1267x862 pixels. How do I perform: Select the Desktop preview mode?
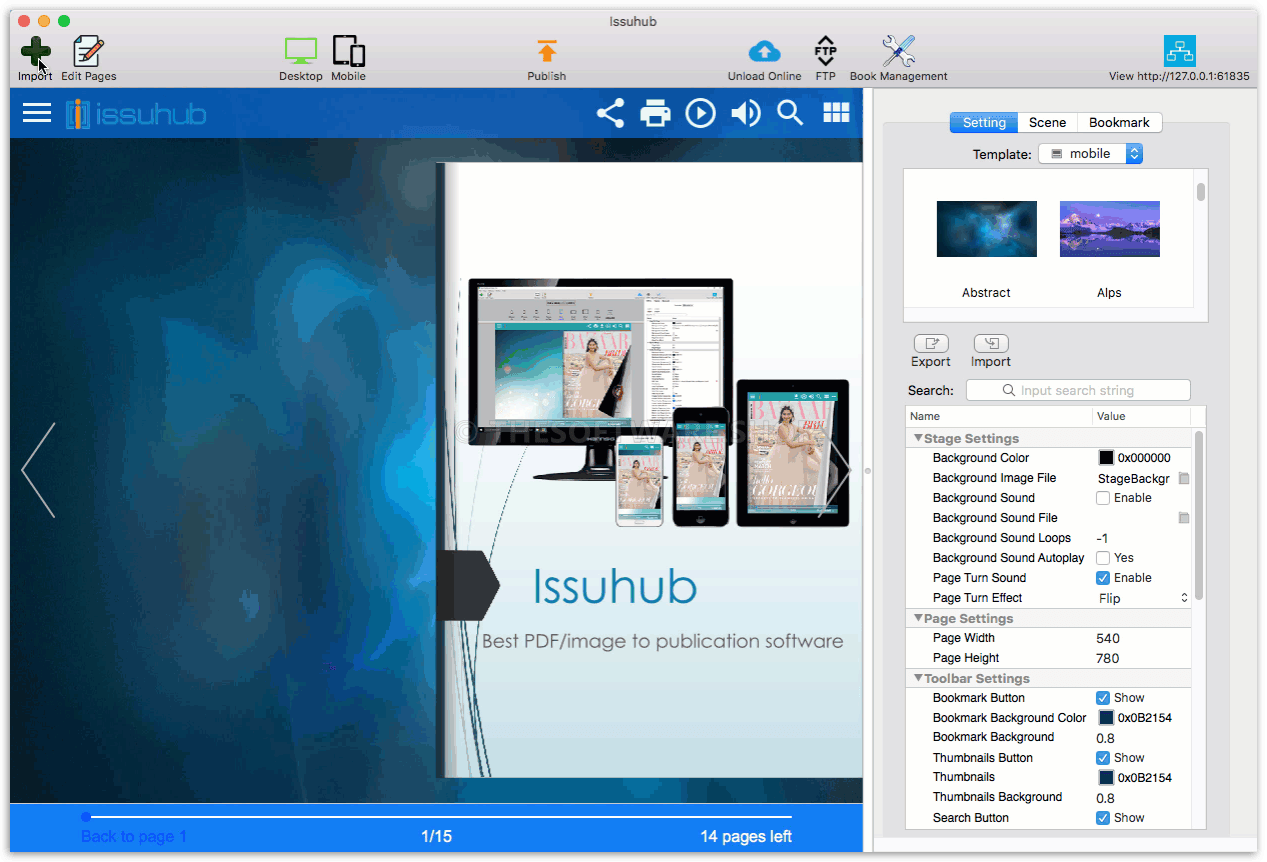click(300, 50)
